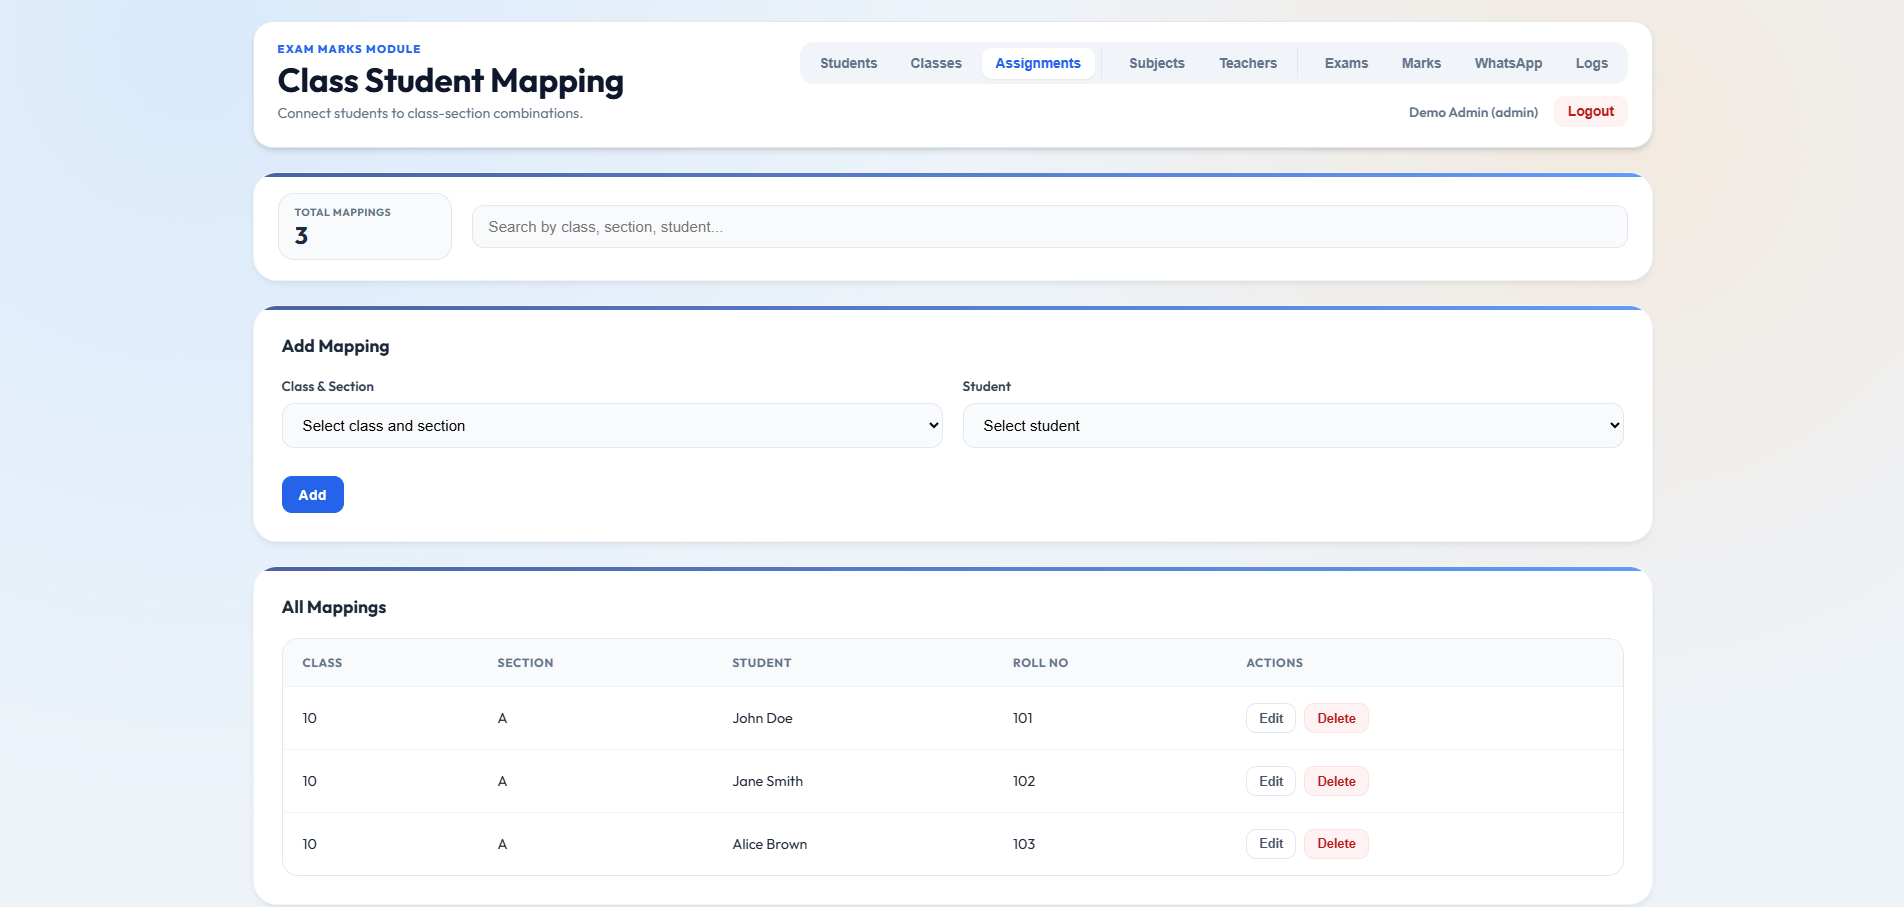The width and height of the screenshot is (1904, 907).
Task: Delete Jane Smith's mapping
Action: (x=1336, y=781)
